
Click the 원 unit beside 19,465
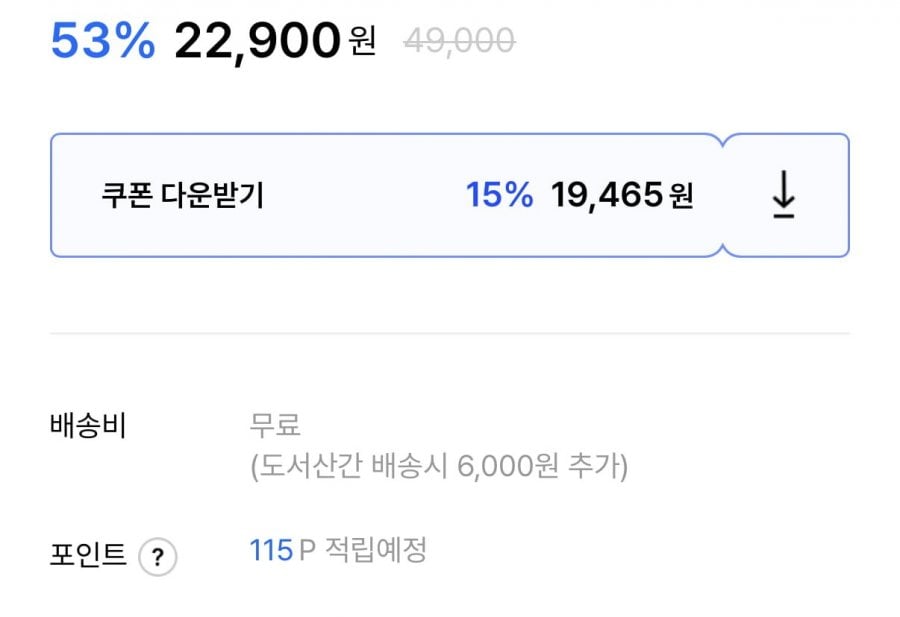[681, 196]
